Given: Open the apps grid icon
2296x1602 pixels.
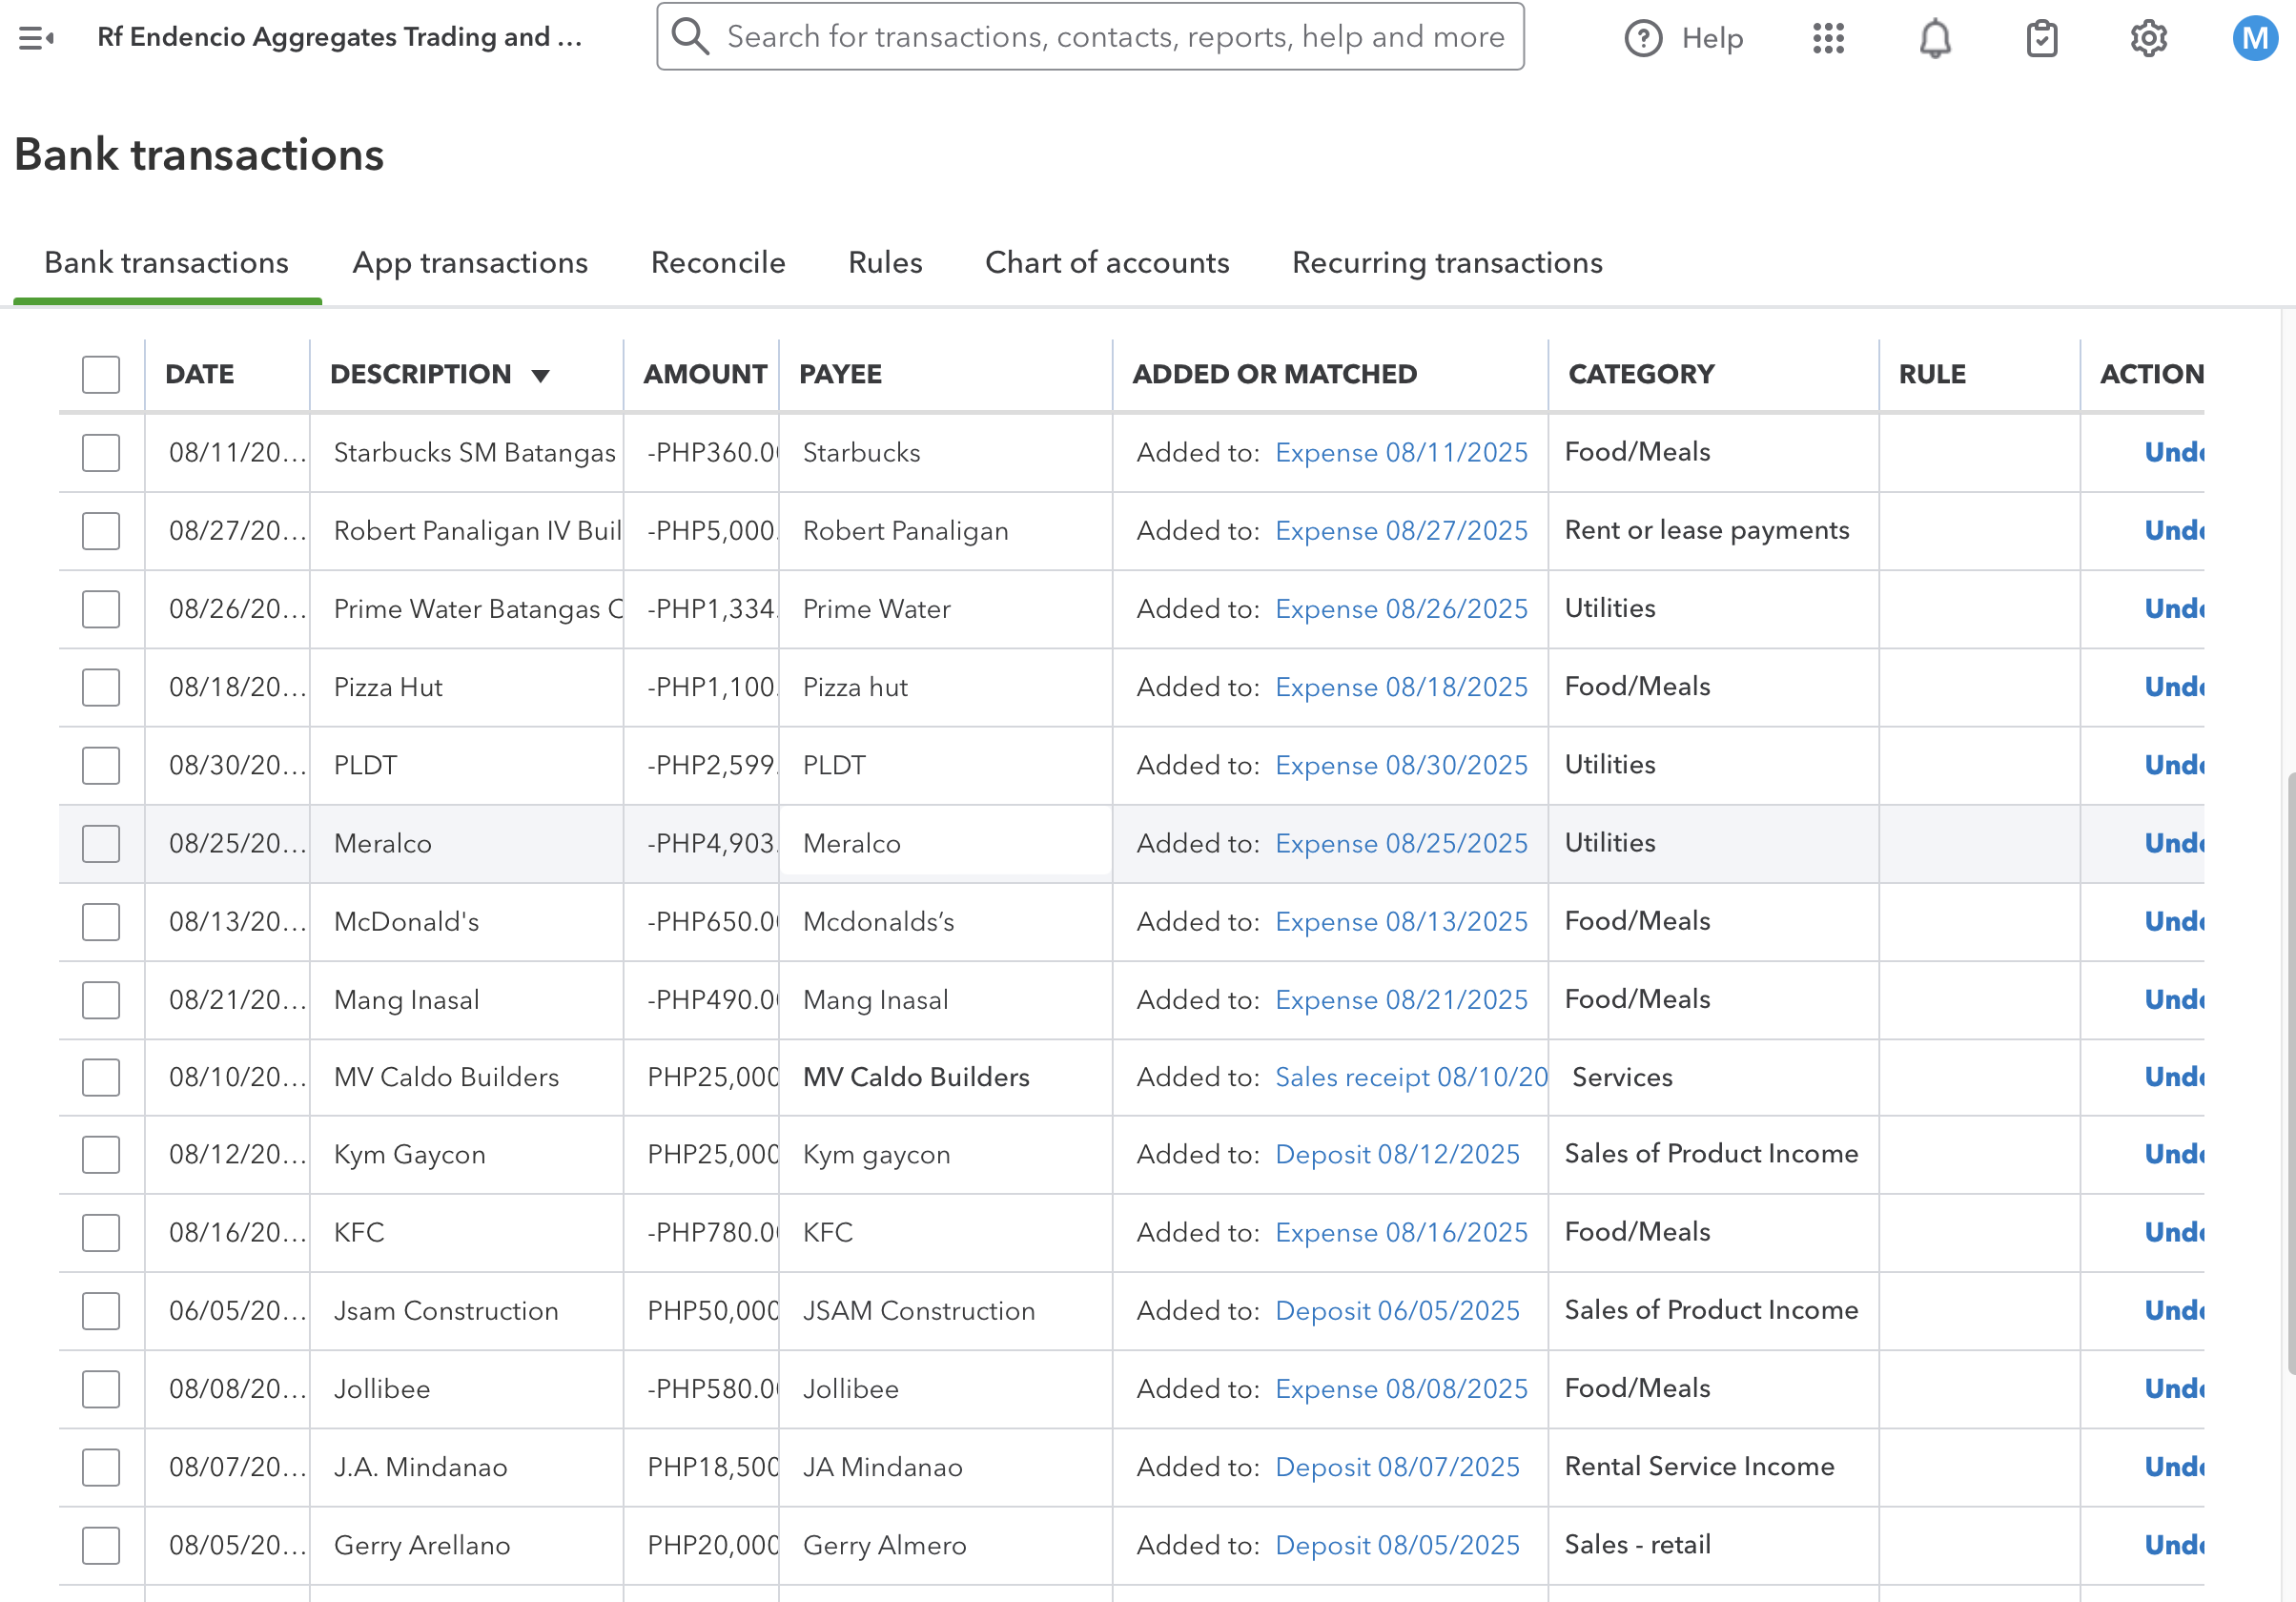Looking at the screenshot, I should [x=1827, y=38].
